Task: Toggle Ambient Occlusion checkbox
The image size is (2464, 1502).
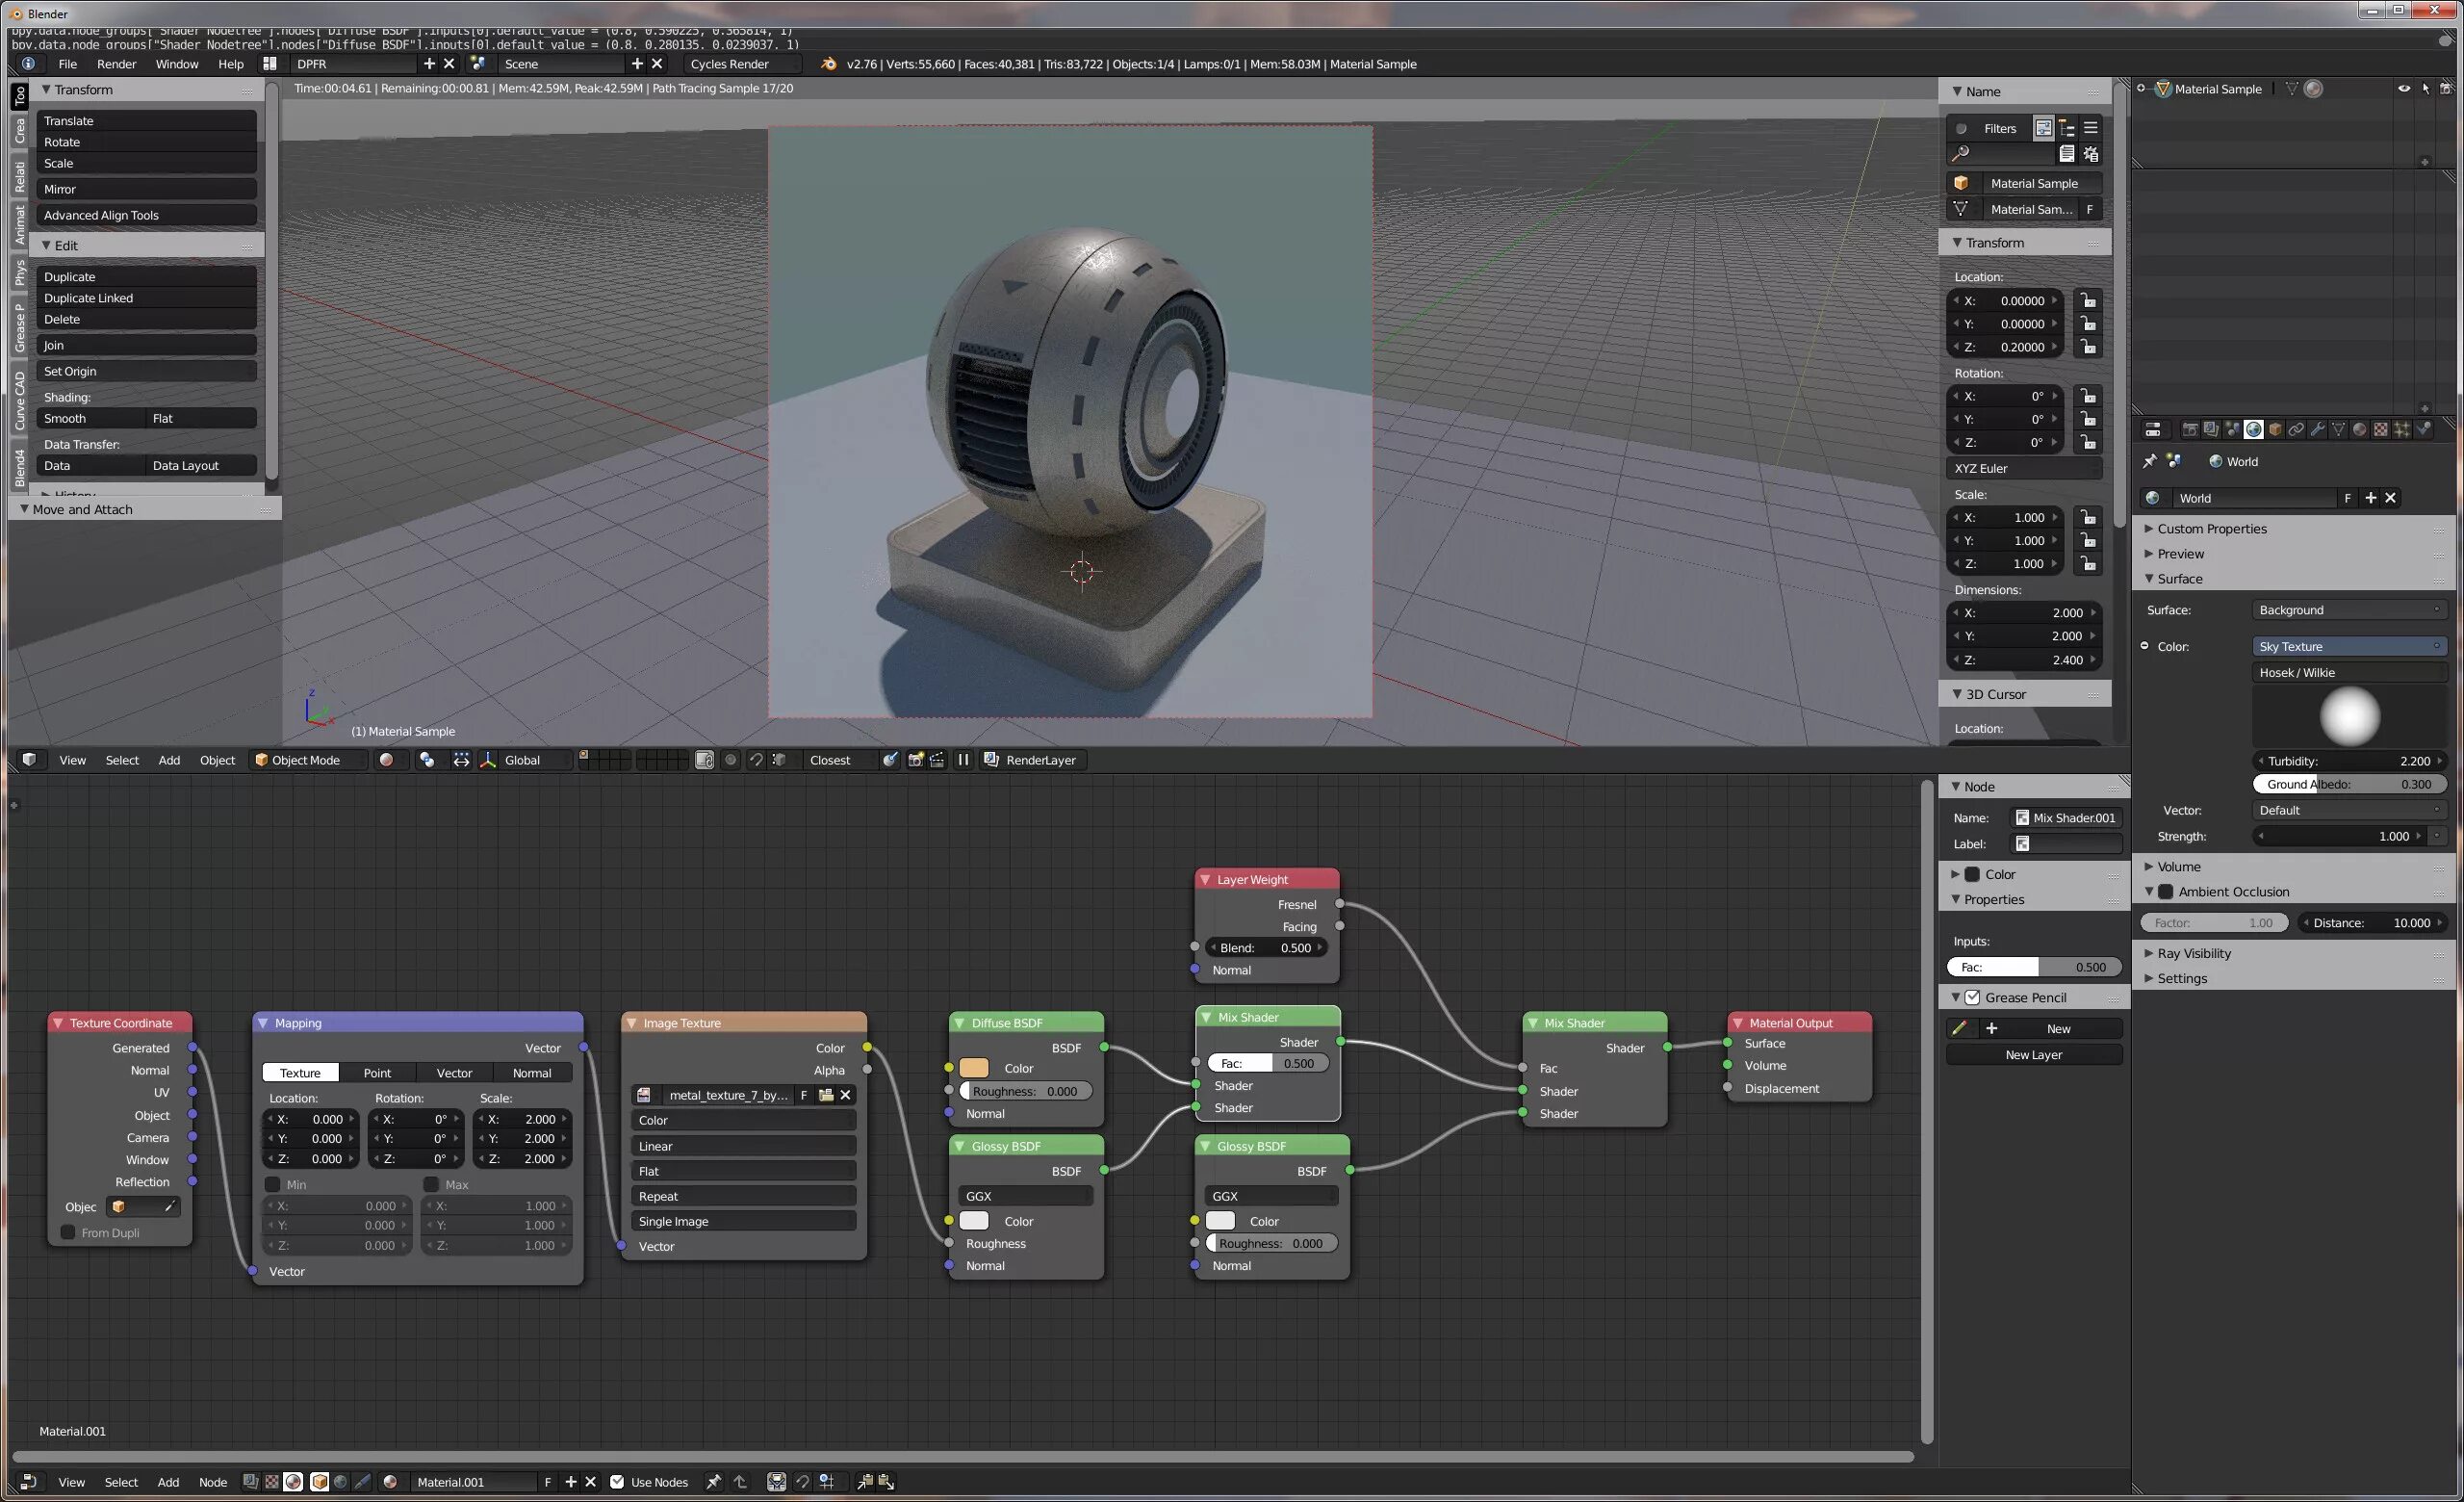Action: [2166, 892]
